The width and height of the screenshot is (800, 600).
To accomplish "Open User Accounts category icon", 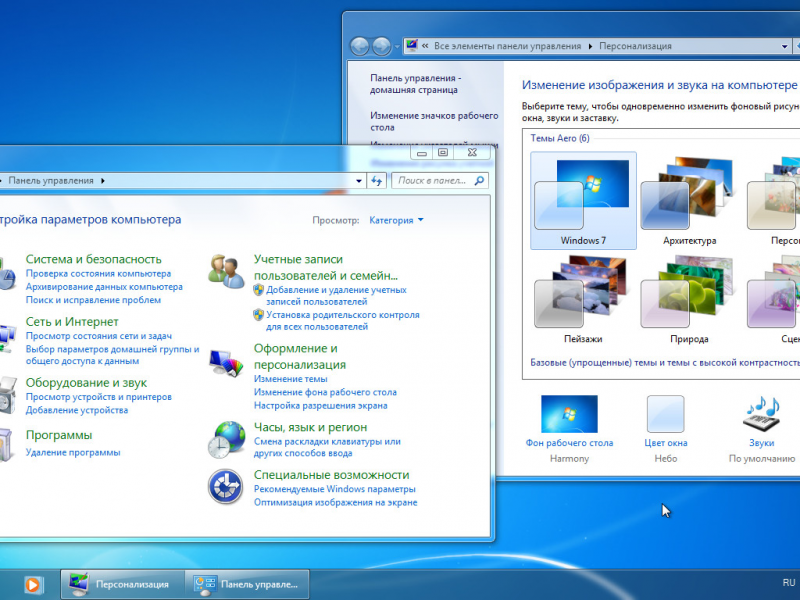I will coord(227,272).
